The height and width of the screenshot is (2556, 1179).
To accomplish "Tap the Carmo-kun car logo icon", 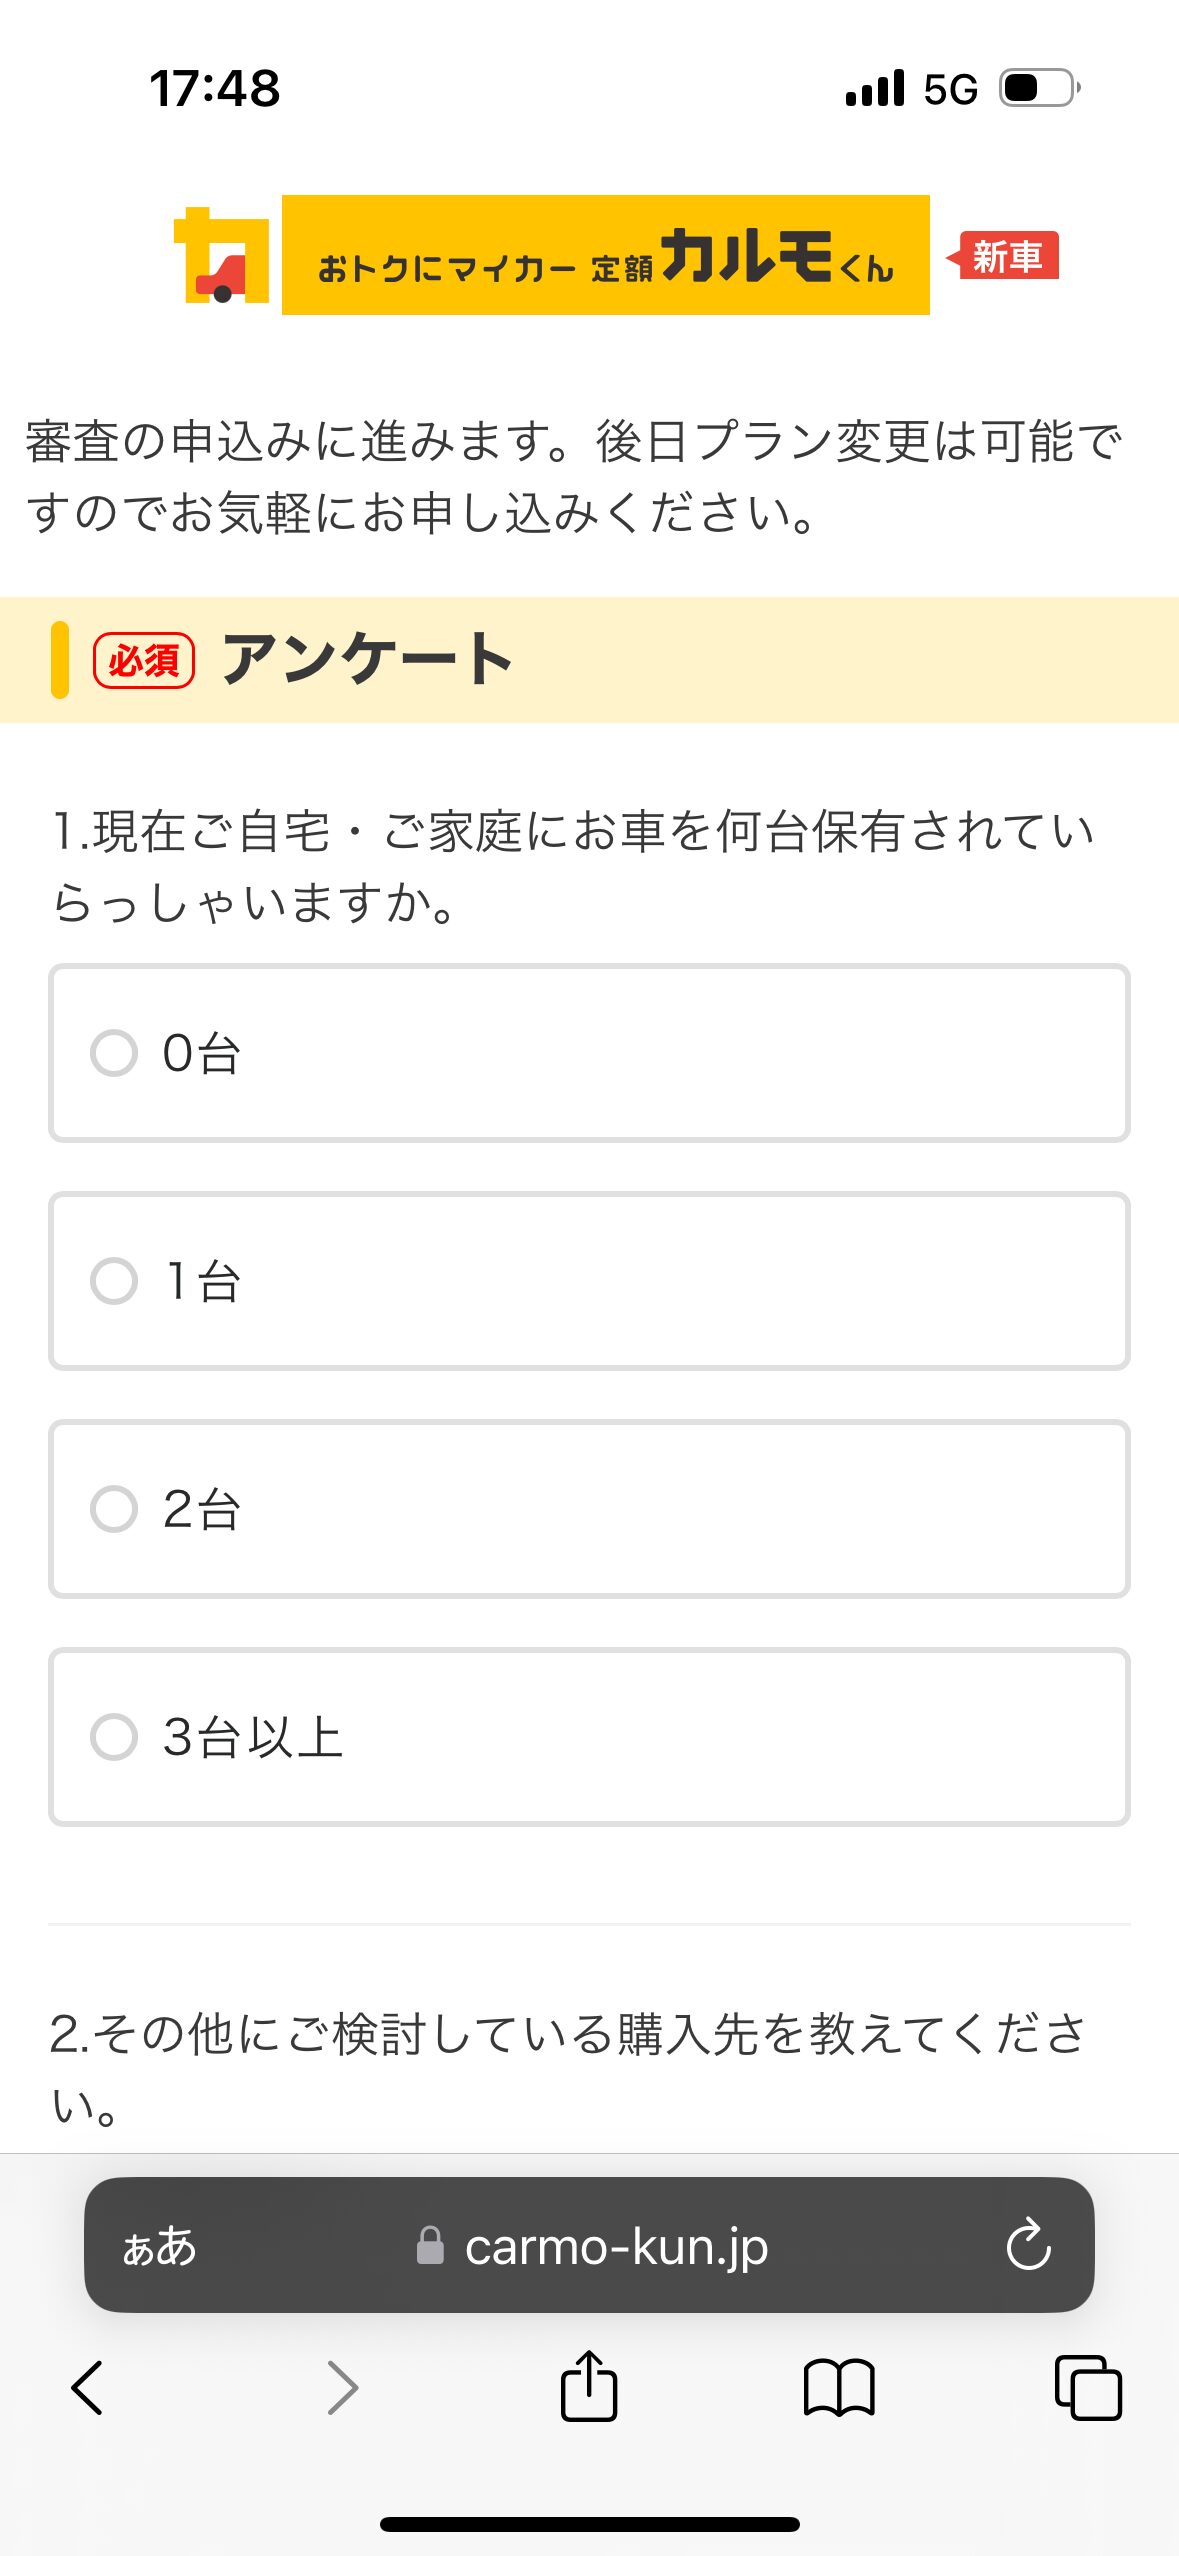I will click(222, 255).
